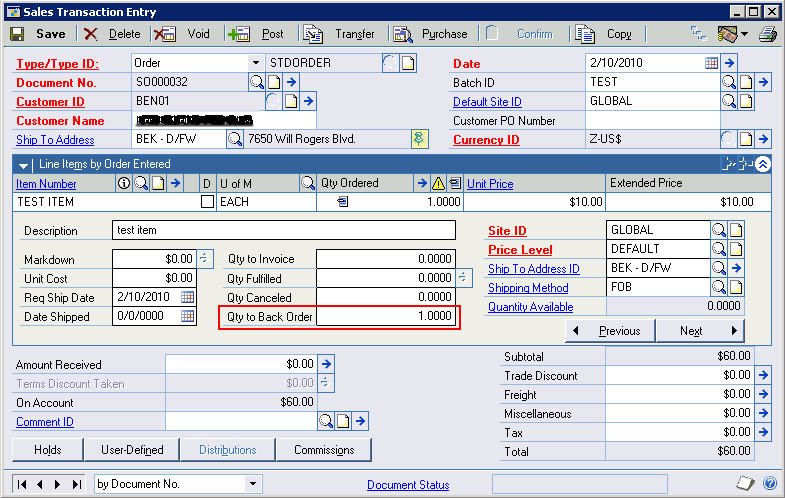Click the yellow warning icon by Qty Ordered
The width and height of the screenshot is (785, 498).
(438, 184)
